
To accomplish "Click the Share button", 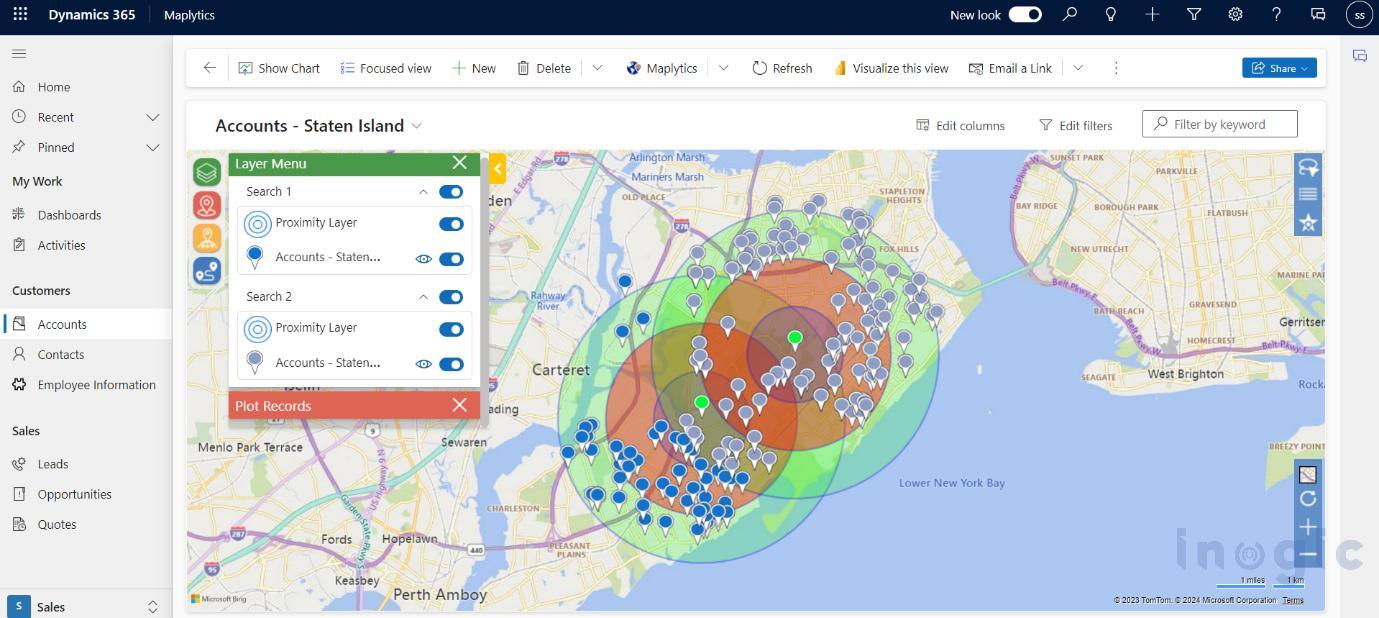I will [x=1279, y=68].
